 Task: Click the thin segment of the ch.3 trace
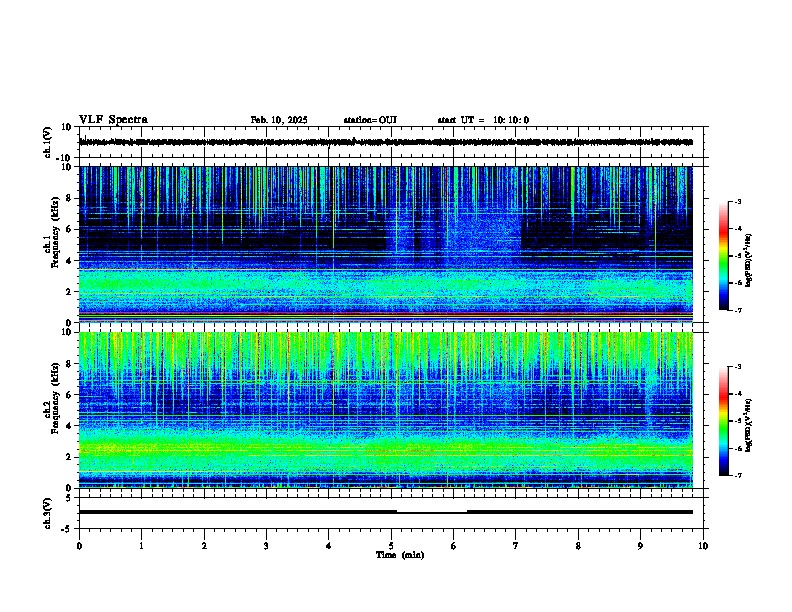tap(432, 513)
